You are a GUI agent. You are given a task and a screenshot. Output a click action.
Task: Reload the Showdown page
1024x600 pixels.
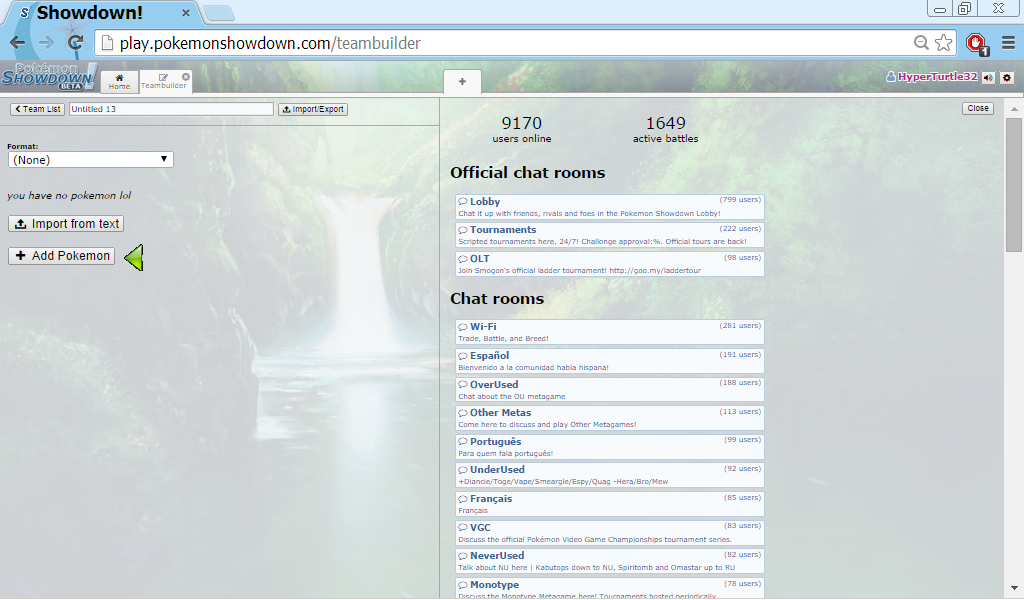(76, 43)
